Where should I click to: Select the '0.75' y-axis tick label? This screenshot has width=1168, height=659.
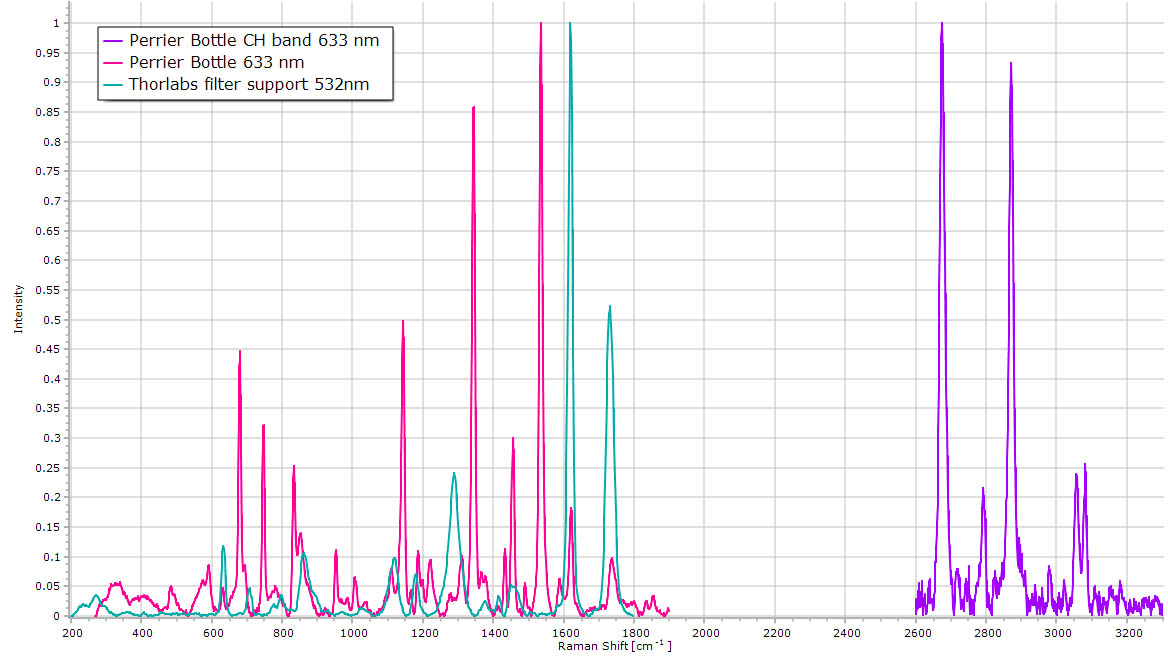click(x=47, y=171)
